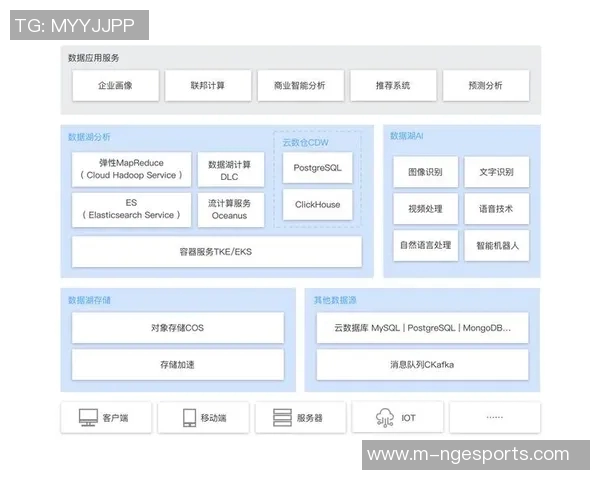This screenshot has width=600, height=480.
Task: Click the 数据湖分析 heading
Action: point(89,137)
